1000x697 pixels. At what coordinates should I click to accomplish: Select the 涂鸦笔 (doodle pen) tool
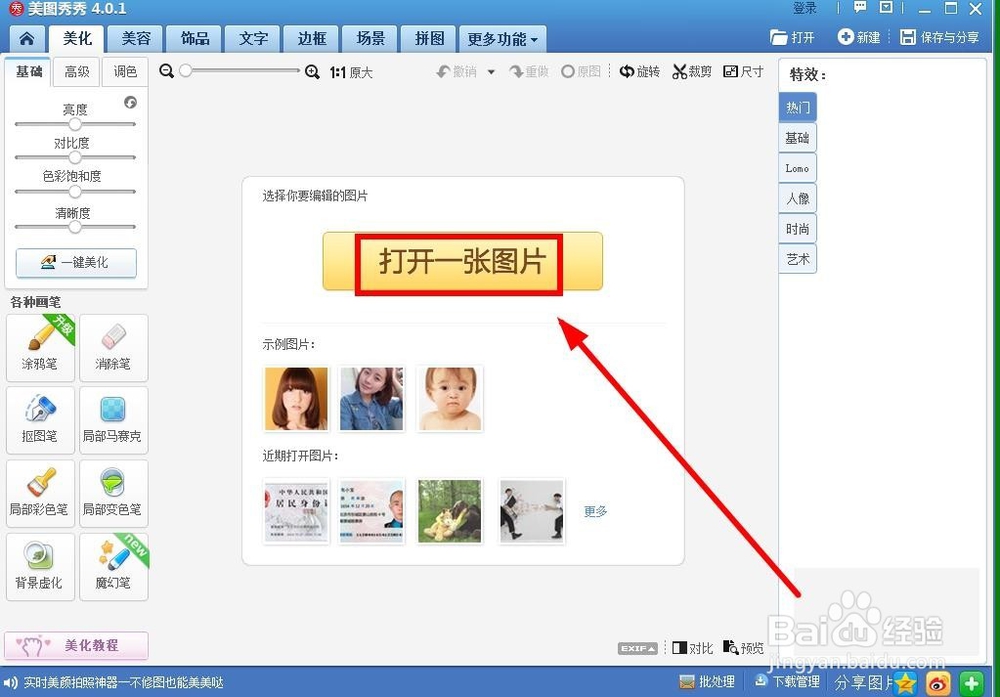(40, 348)
